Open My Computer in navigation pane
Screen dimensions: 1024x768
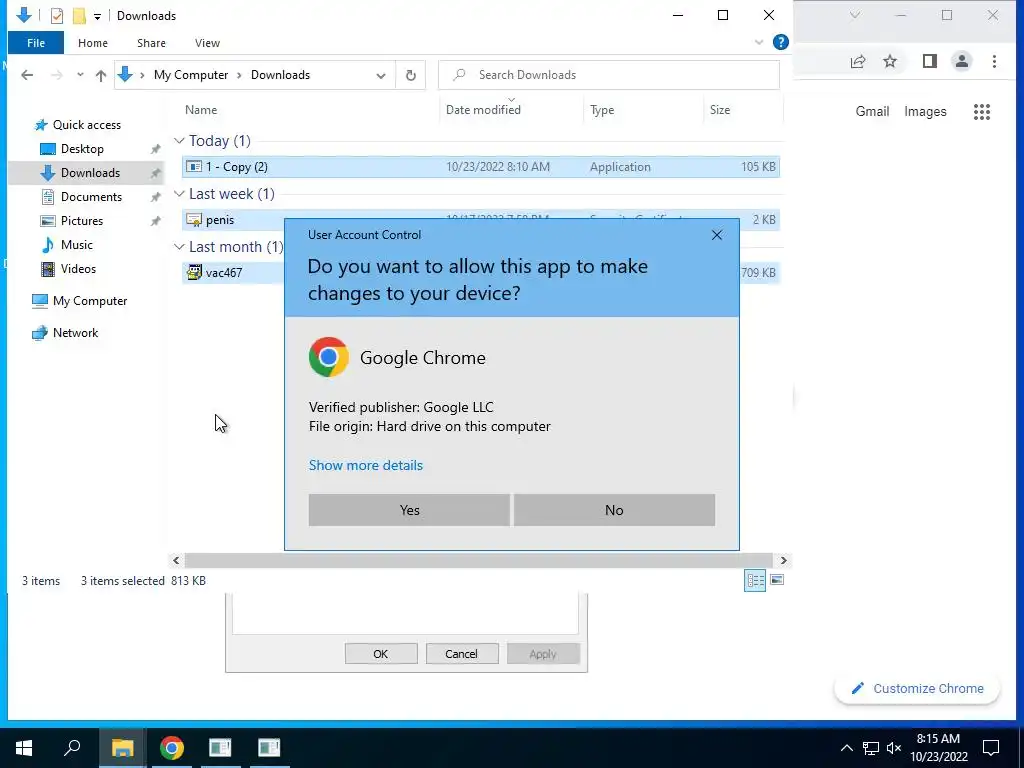pos(89,301)
